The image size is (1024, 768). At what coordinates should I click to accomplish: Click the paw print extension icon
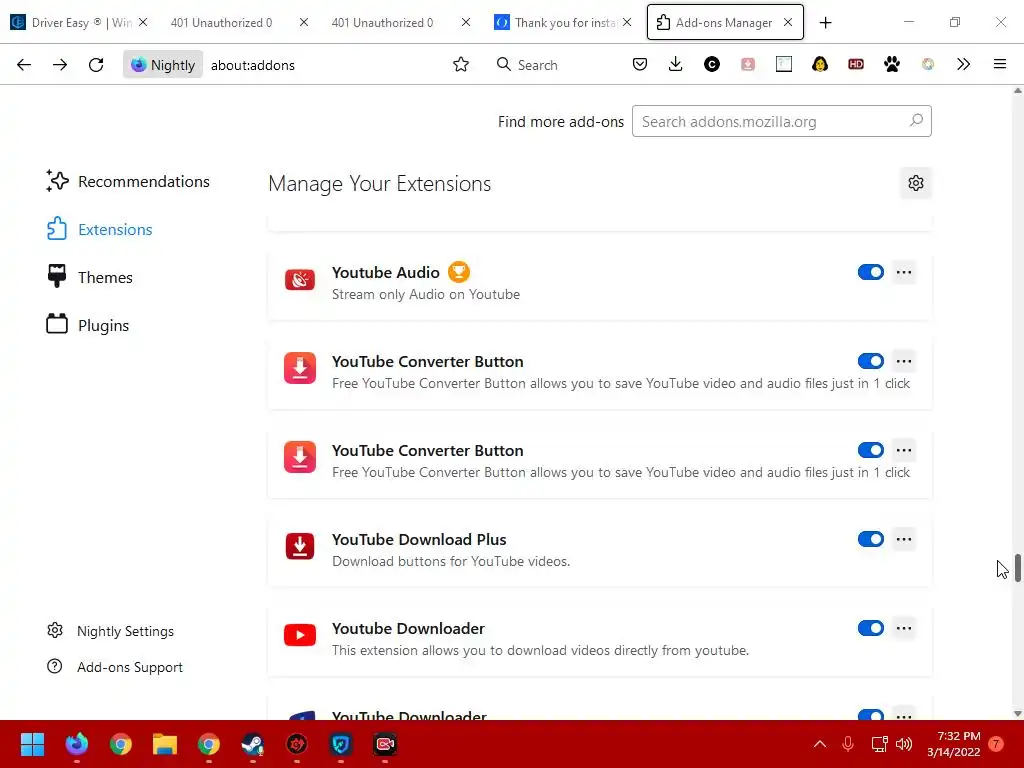click(891, 64)
